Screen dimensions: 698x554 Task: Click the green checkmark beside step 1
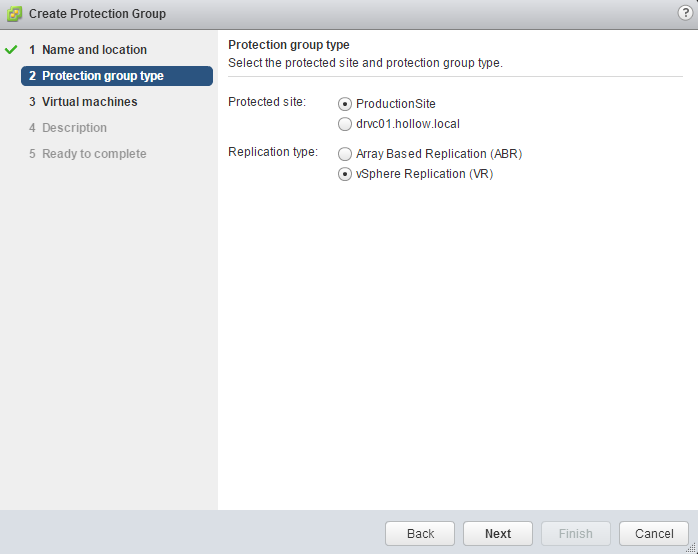point(12,50)
